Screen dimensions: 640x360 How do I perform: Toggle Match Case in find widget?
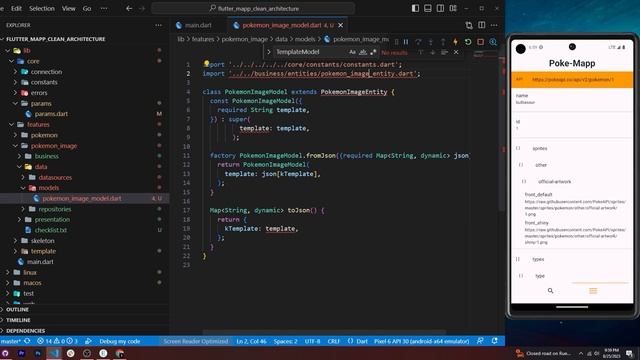[352, 52]
